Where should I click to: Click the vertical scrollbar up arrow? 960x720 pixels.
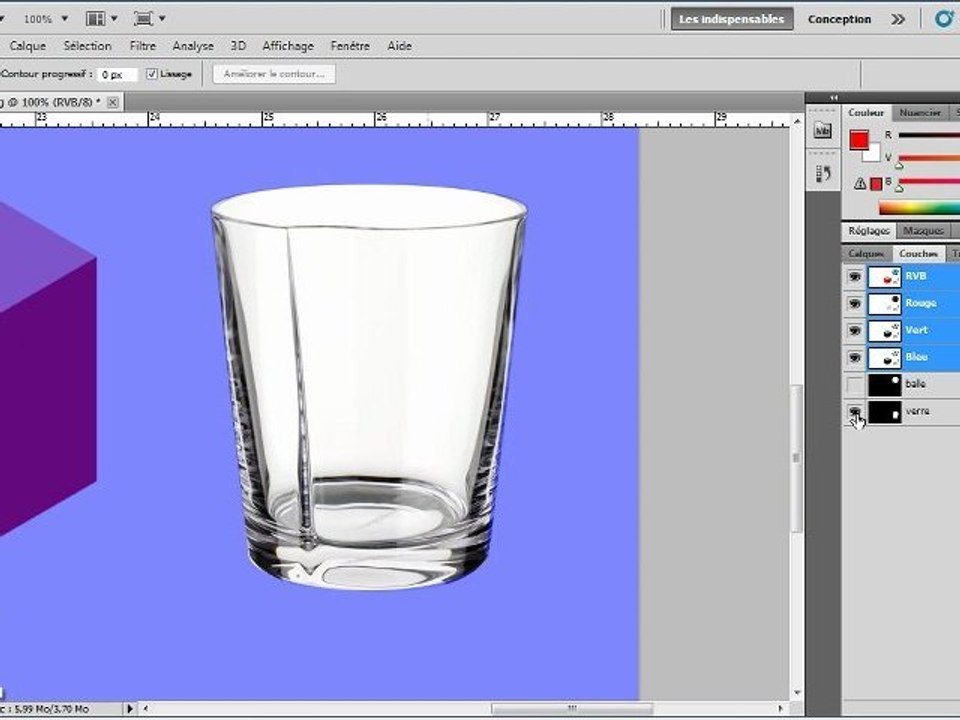pyautogui.click(x=797, y=122)
